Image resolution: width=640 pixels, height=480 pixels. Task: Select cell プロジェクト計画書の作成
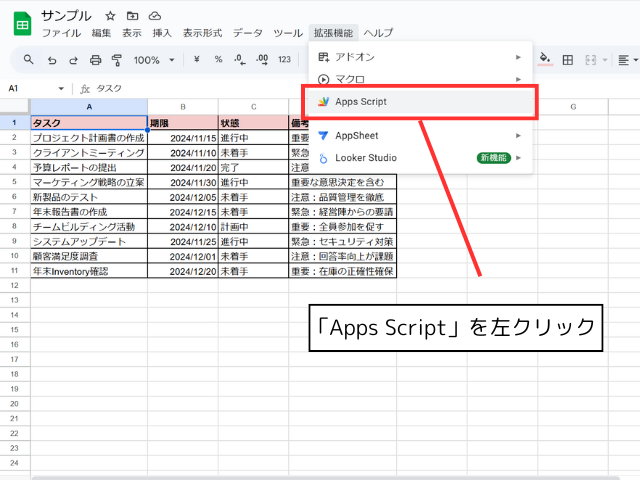89,138
